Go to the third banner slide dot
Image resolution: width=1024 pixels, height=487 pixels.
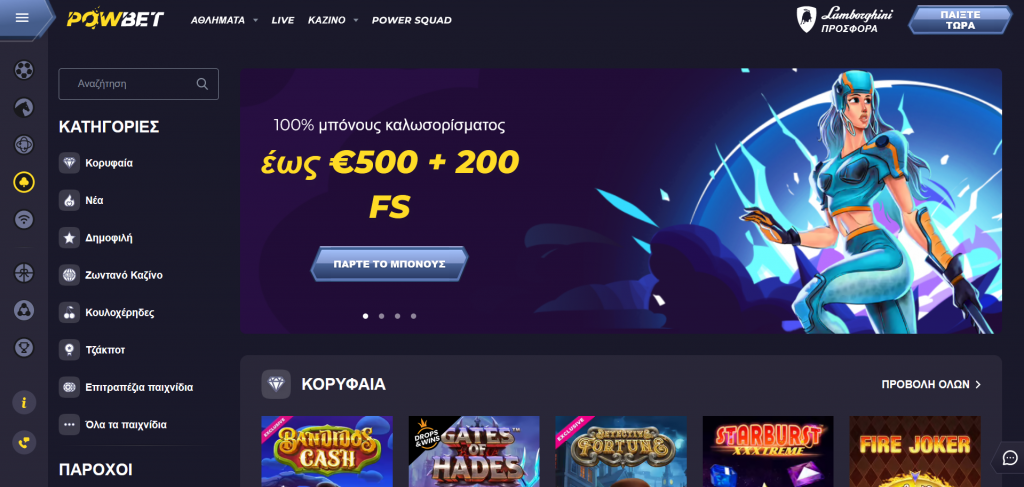pos(397,316)
